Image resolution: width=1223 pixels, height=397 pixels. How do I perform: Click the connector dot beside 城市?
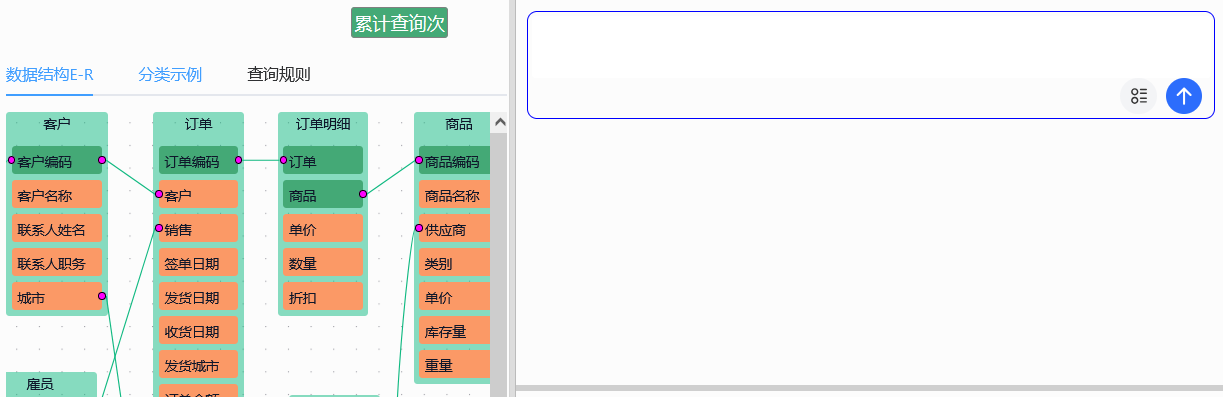tap(102, 296)
